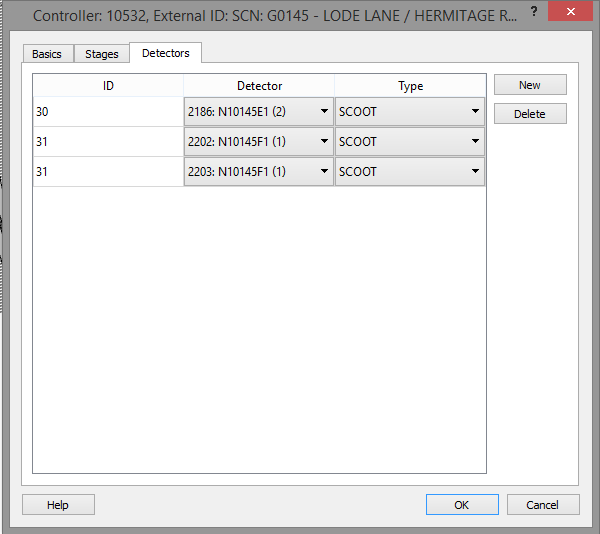The height and width of the screenshot is (534, 600).
Task: Select the ID cell 31 for detector 2203
Action: pyautogui.click(x=108, y=171)
